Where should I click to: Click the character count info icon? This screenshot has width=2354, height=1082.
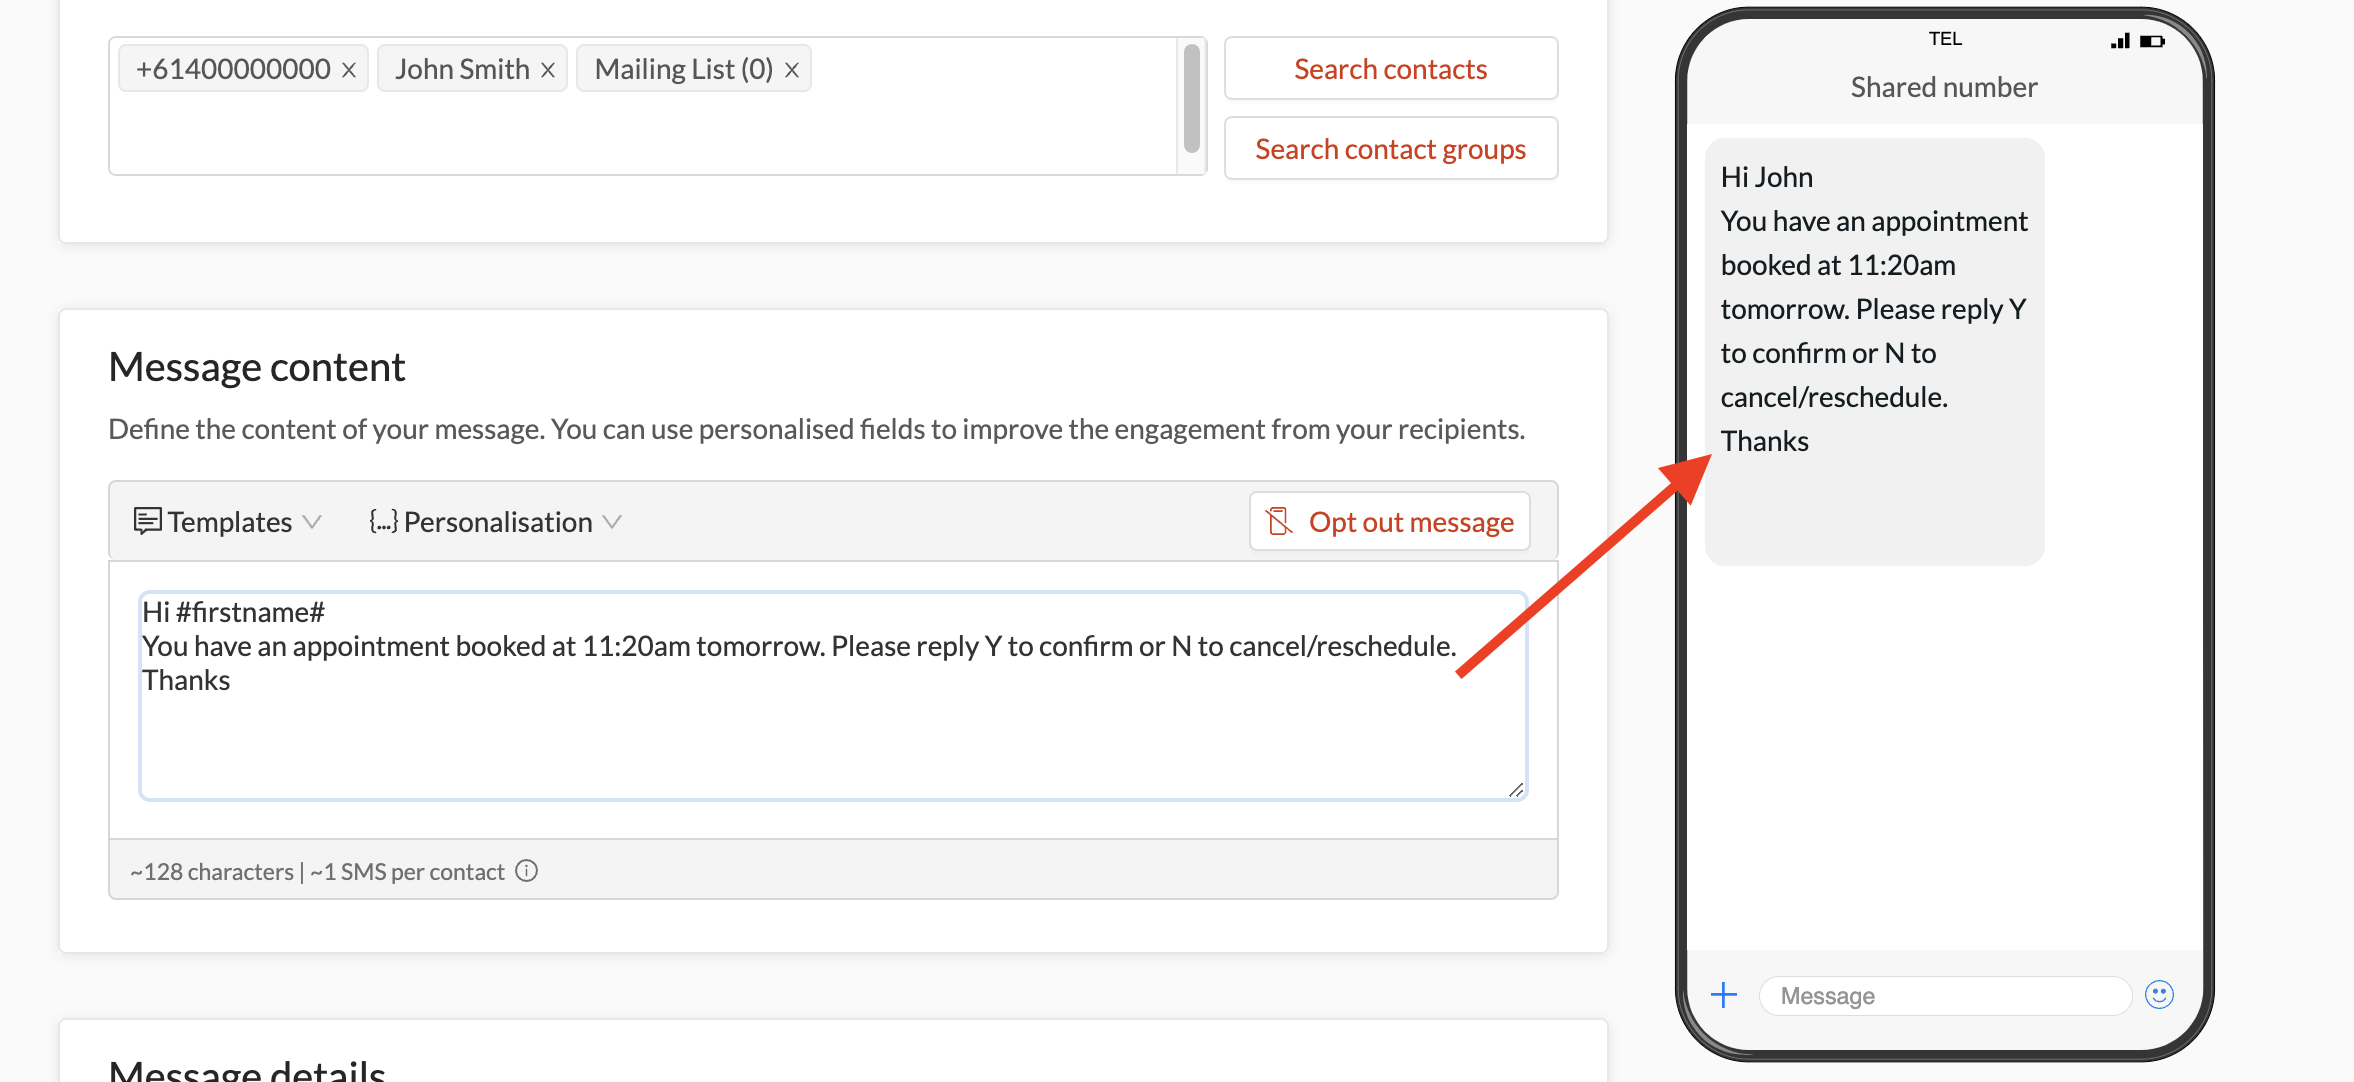(x=526, y=871)
